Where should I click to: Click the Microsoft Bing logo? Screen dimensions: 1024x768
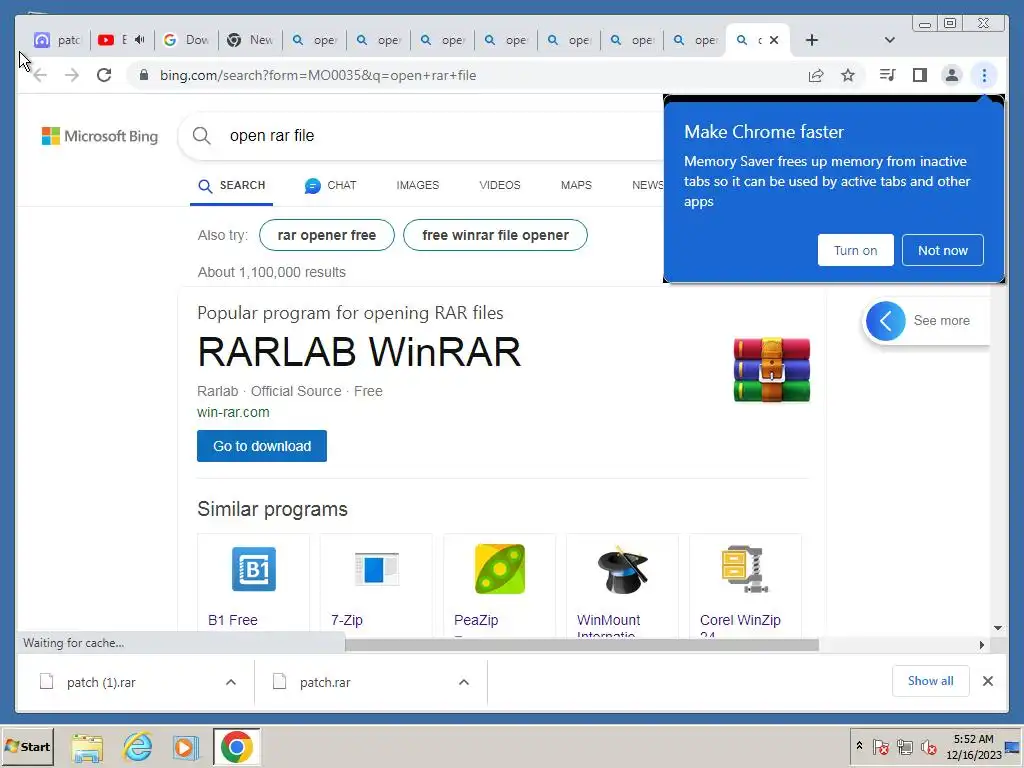100,136
